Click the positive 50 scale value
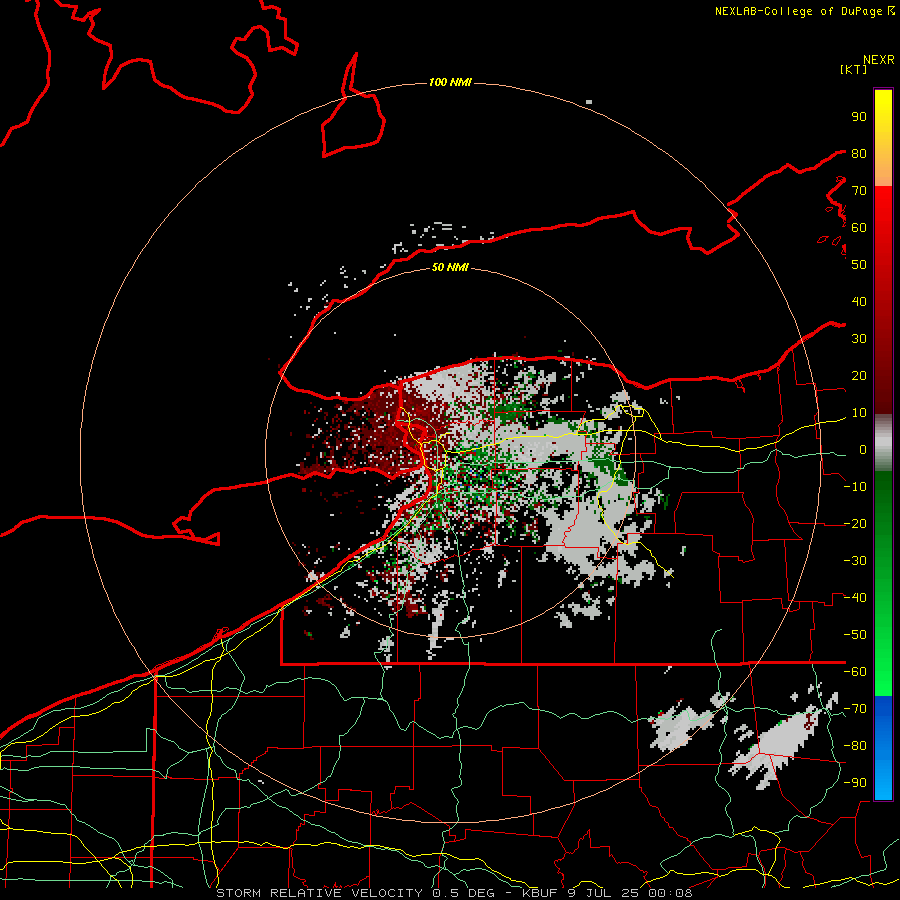The image size is (900, 900). click(859, 265)
